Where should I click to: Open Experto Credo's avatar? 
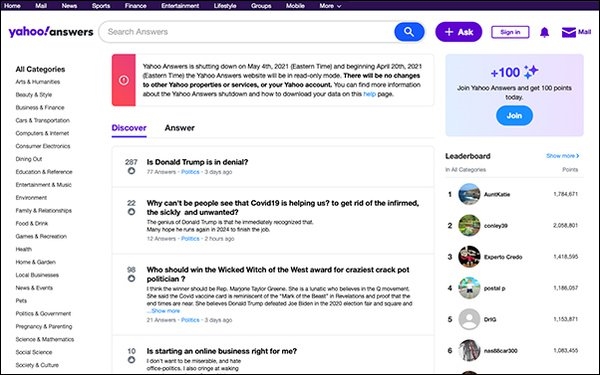[x=469, y=257]
